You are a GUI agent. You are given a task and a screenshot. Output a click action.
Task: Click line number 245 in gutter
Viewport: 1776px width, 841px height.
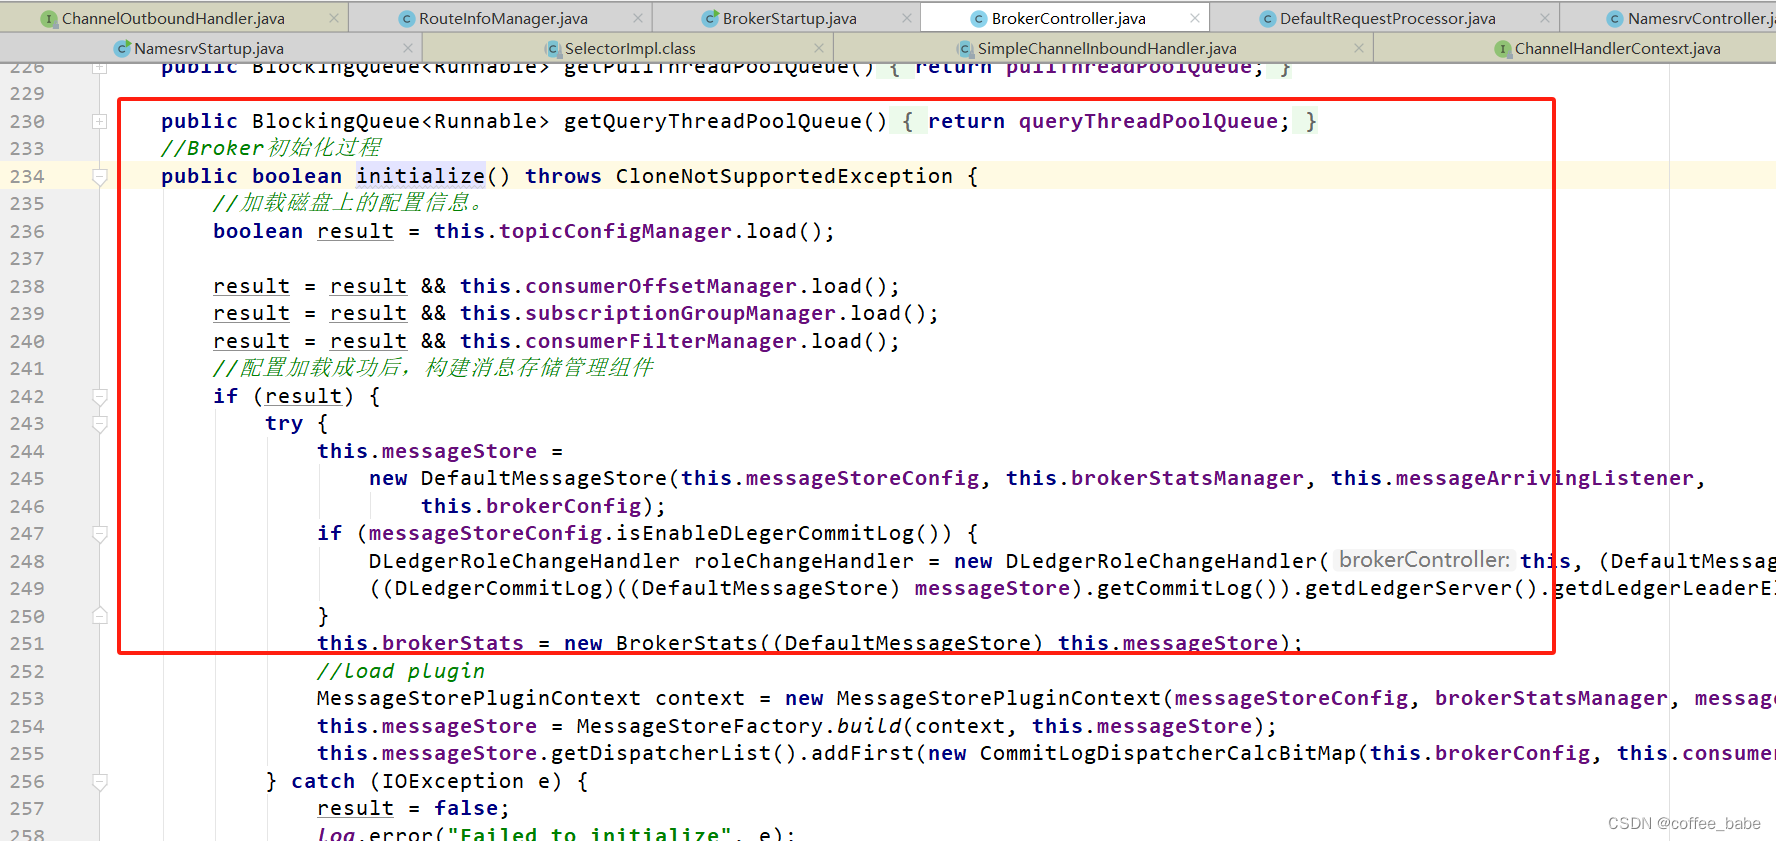coord(27,478)
